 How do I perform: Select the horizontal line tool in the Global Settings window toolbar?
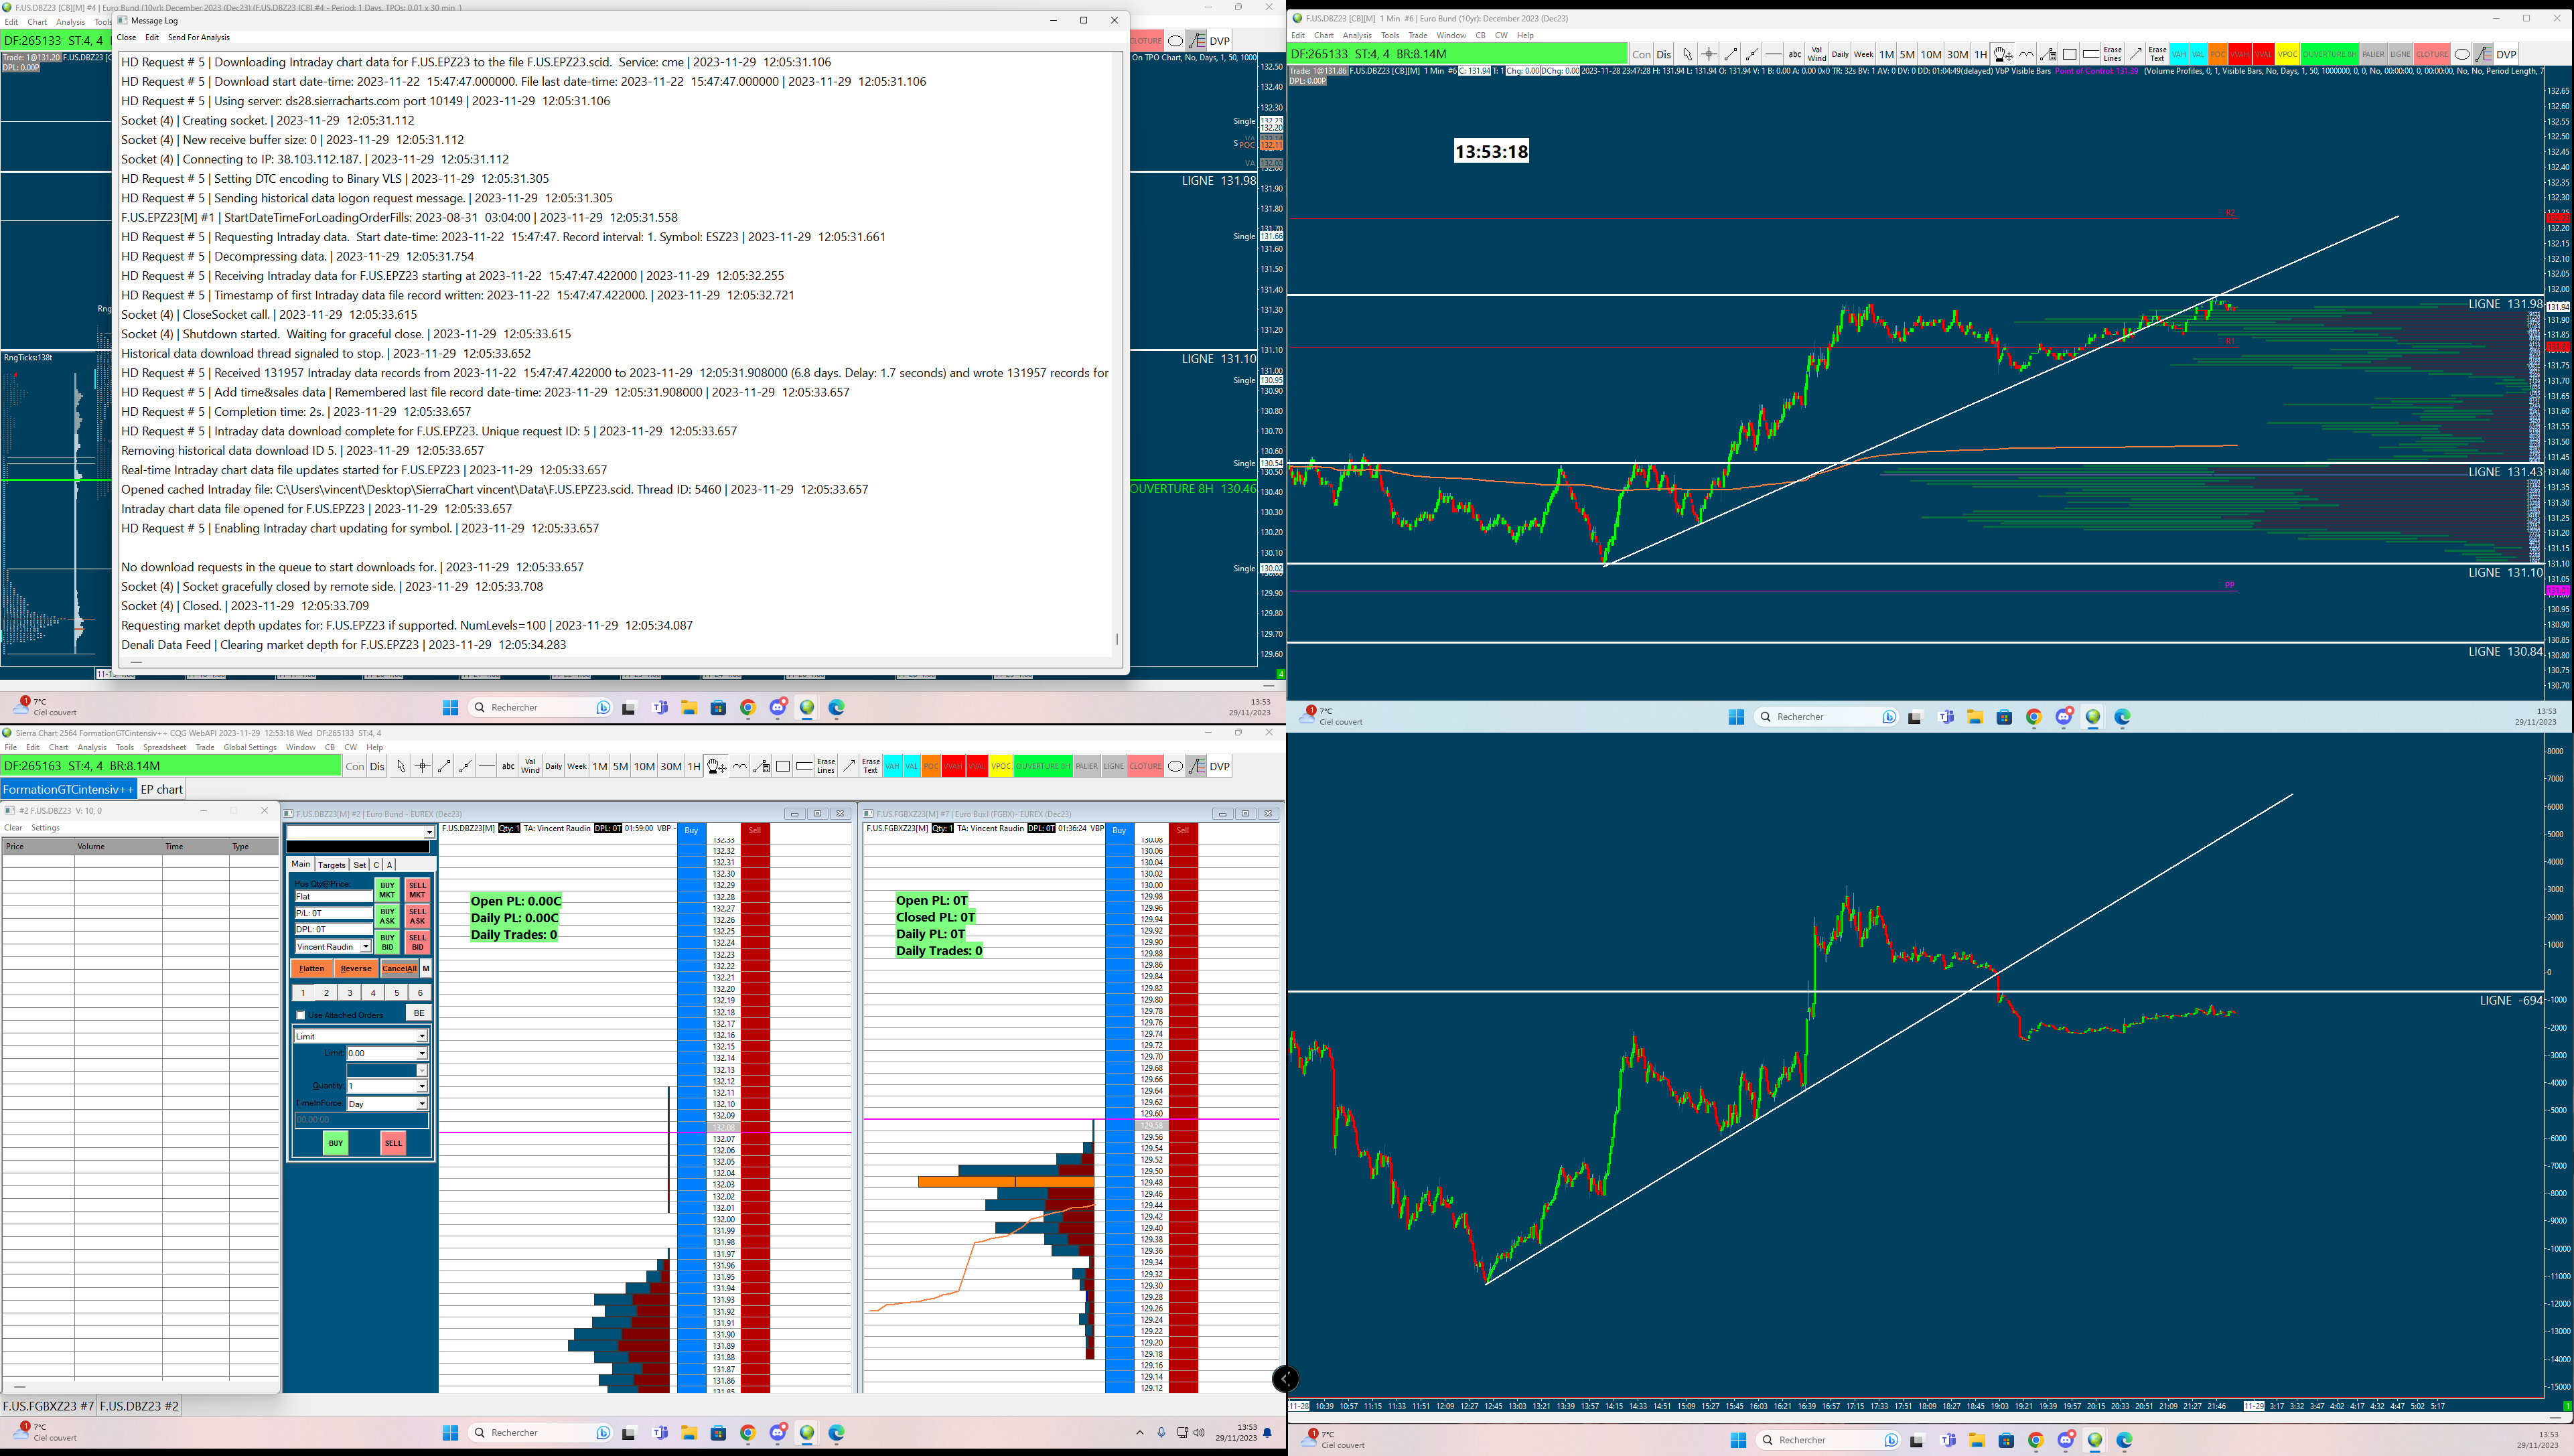pos(486,767)
